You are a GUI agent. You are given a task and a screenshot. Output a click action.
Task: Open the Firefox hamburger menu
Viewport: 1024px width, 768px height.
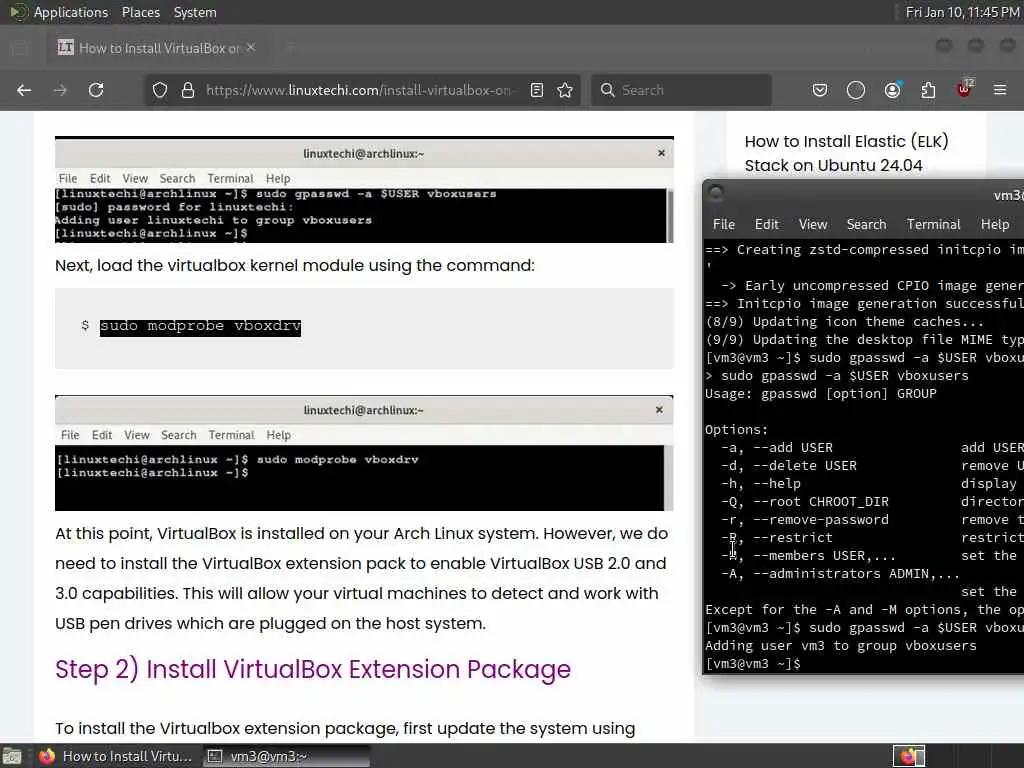click(x=1000, y=90)
